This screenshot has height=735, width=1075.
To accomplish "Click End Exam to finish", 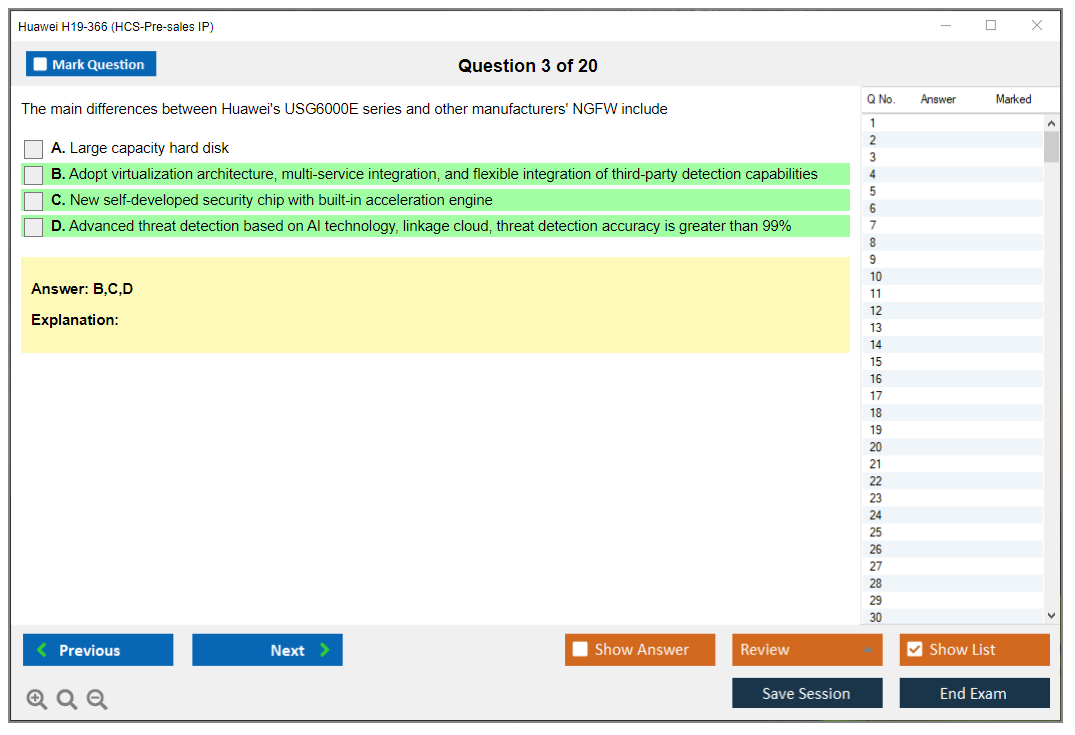I will [x=973, y=693].
